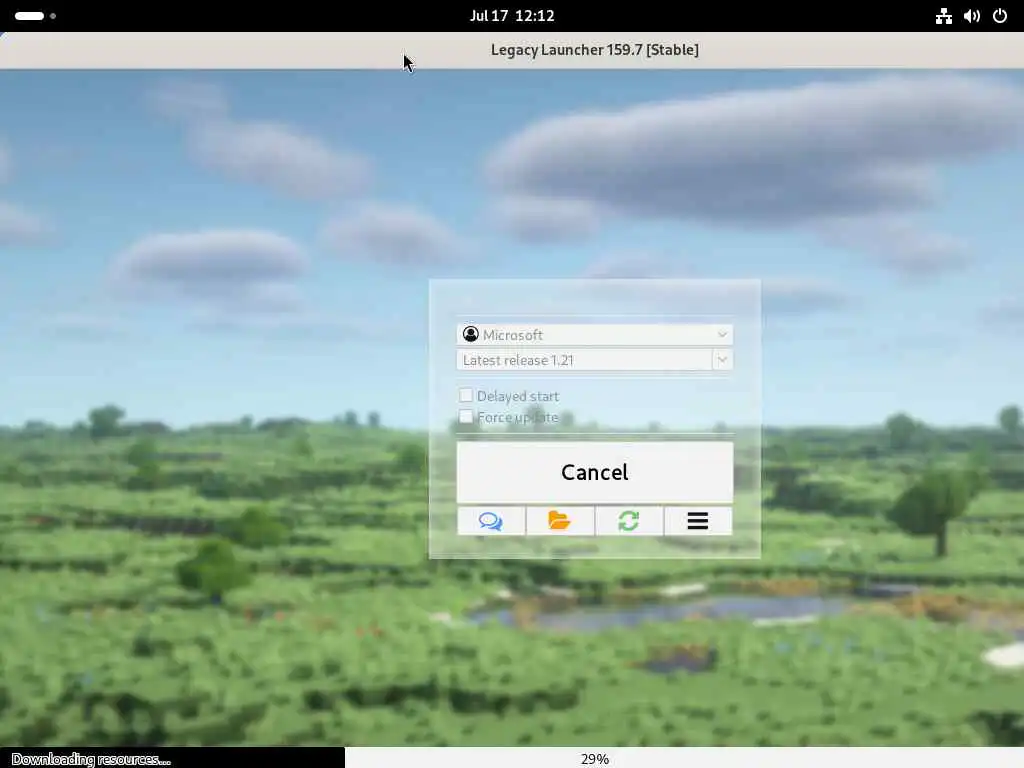1024x768 pixels.
Task: Click the Downloading resources status text
Action: [x=91, y=759]
